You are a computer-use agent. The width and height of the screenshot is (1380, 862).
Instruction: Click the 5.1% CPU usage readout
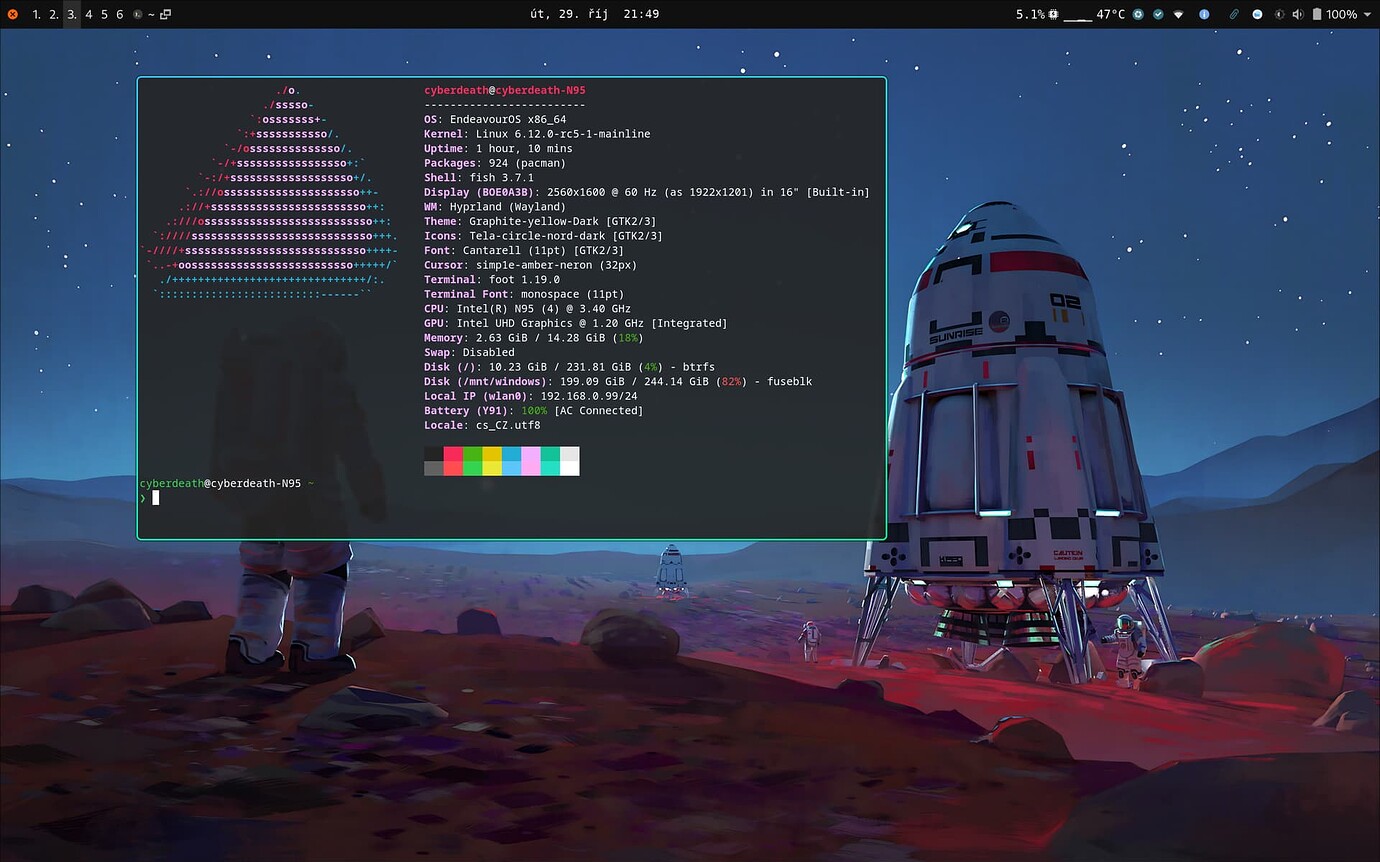coord(1030,14)
